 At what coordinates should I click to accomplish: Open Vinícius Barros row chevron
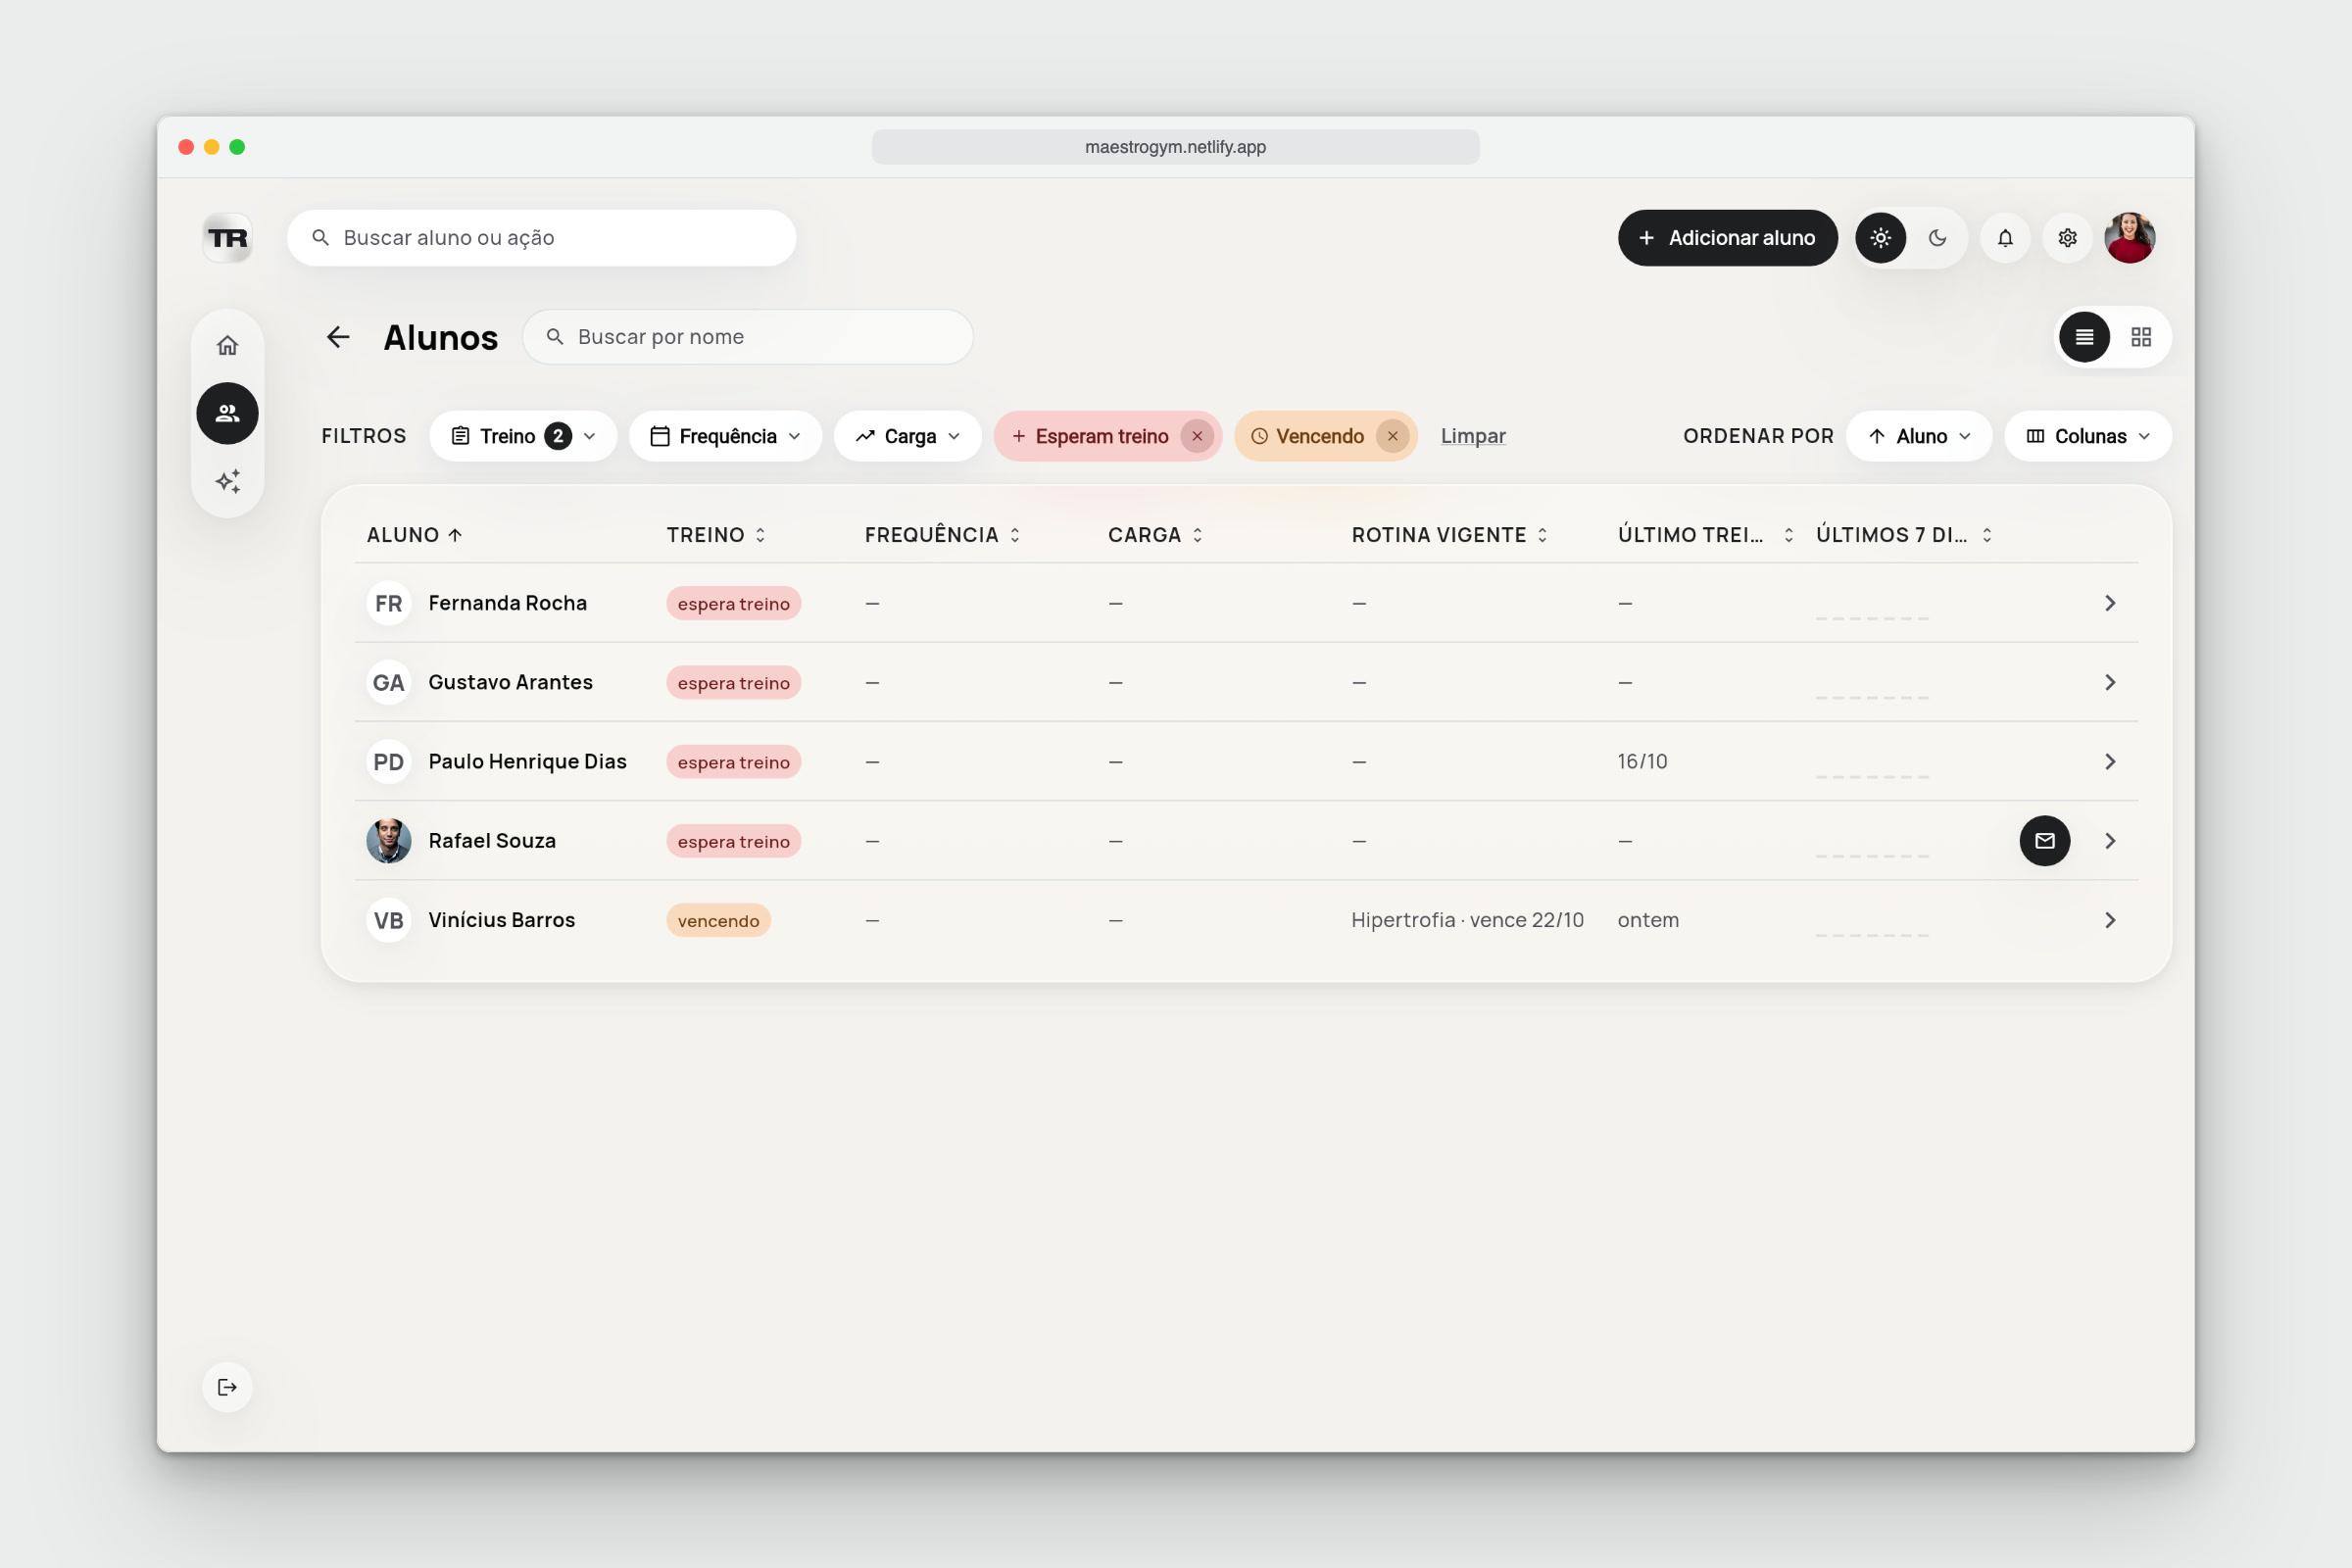[x=2110, y=920]
